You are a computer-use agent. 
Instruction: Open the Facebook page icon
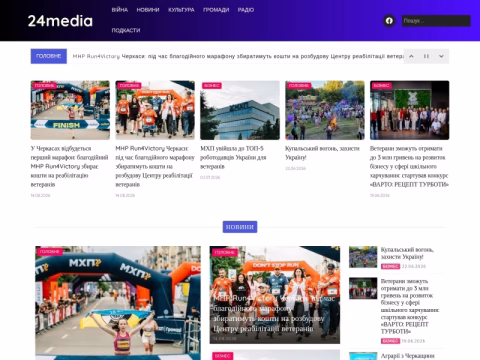(x=389, y=21)
